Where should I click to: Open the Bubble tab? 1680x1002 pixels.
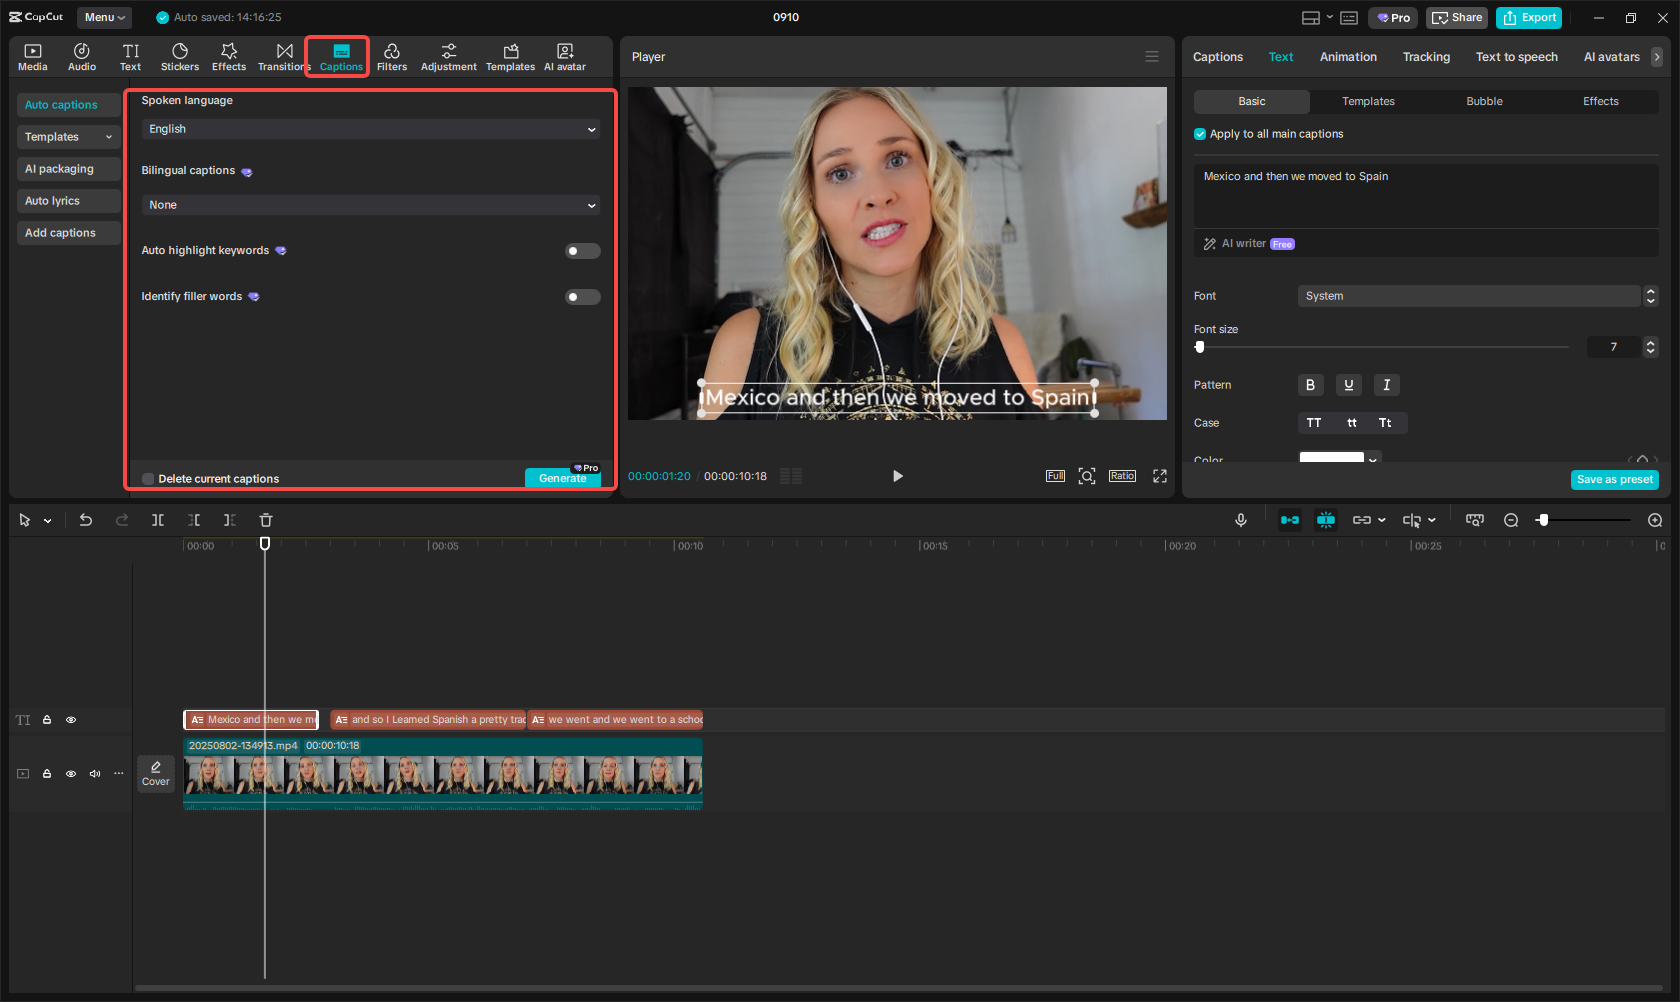(x=1484, y=101)
